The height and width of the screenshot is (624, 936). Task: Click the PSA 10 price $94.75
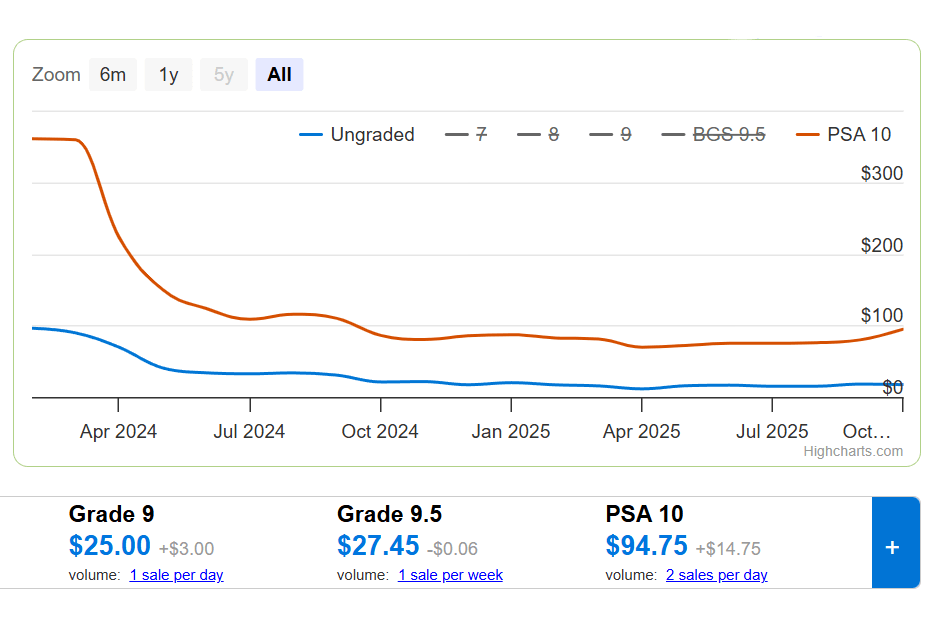[646, 546]
